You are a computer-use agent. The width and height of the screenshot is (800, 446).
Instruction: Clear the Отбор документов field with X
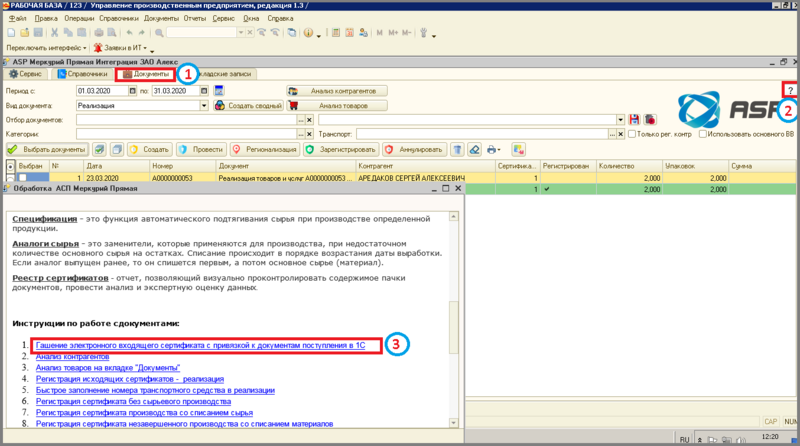point(310,119)
